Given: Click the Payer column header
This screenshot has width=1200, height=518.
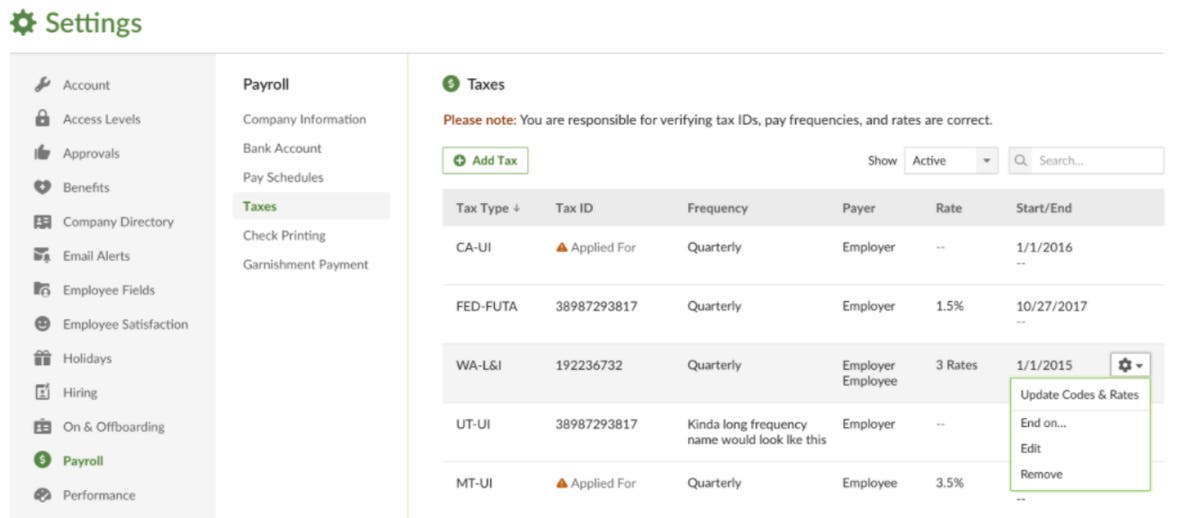Looking at the screenshot, I should (858, 209).
